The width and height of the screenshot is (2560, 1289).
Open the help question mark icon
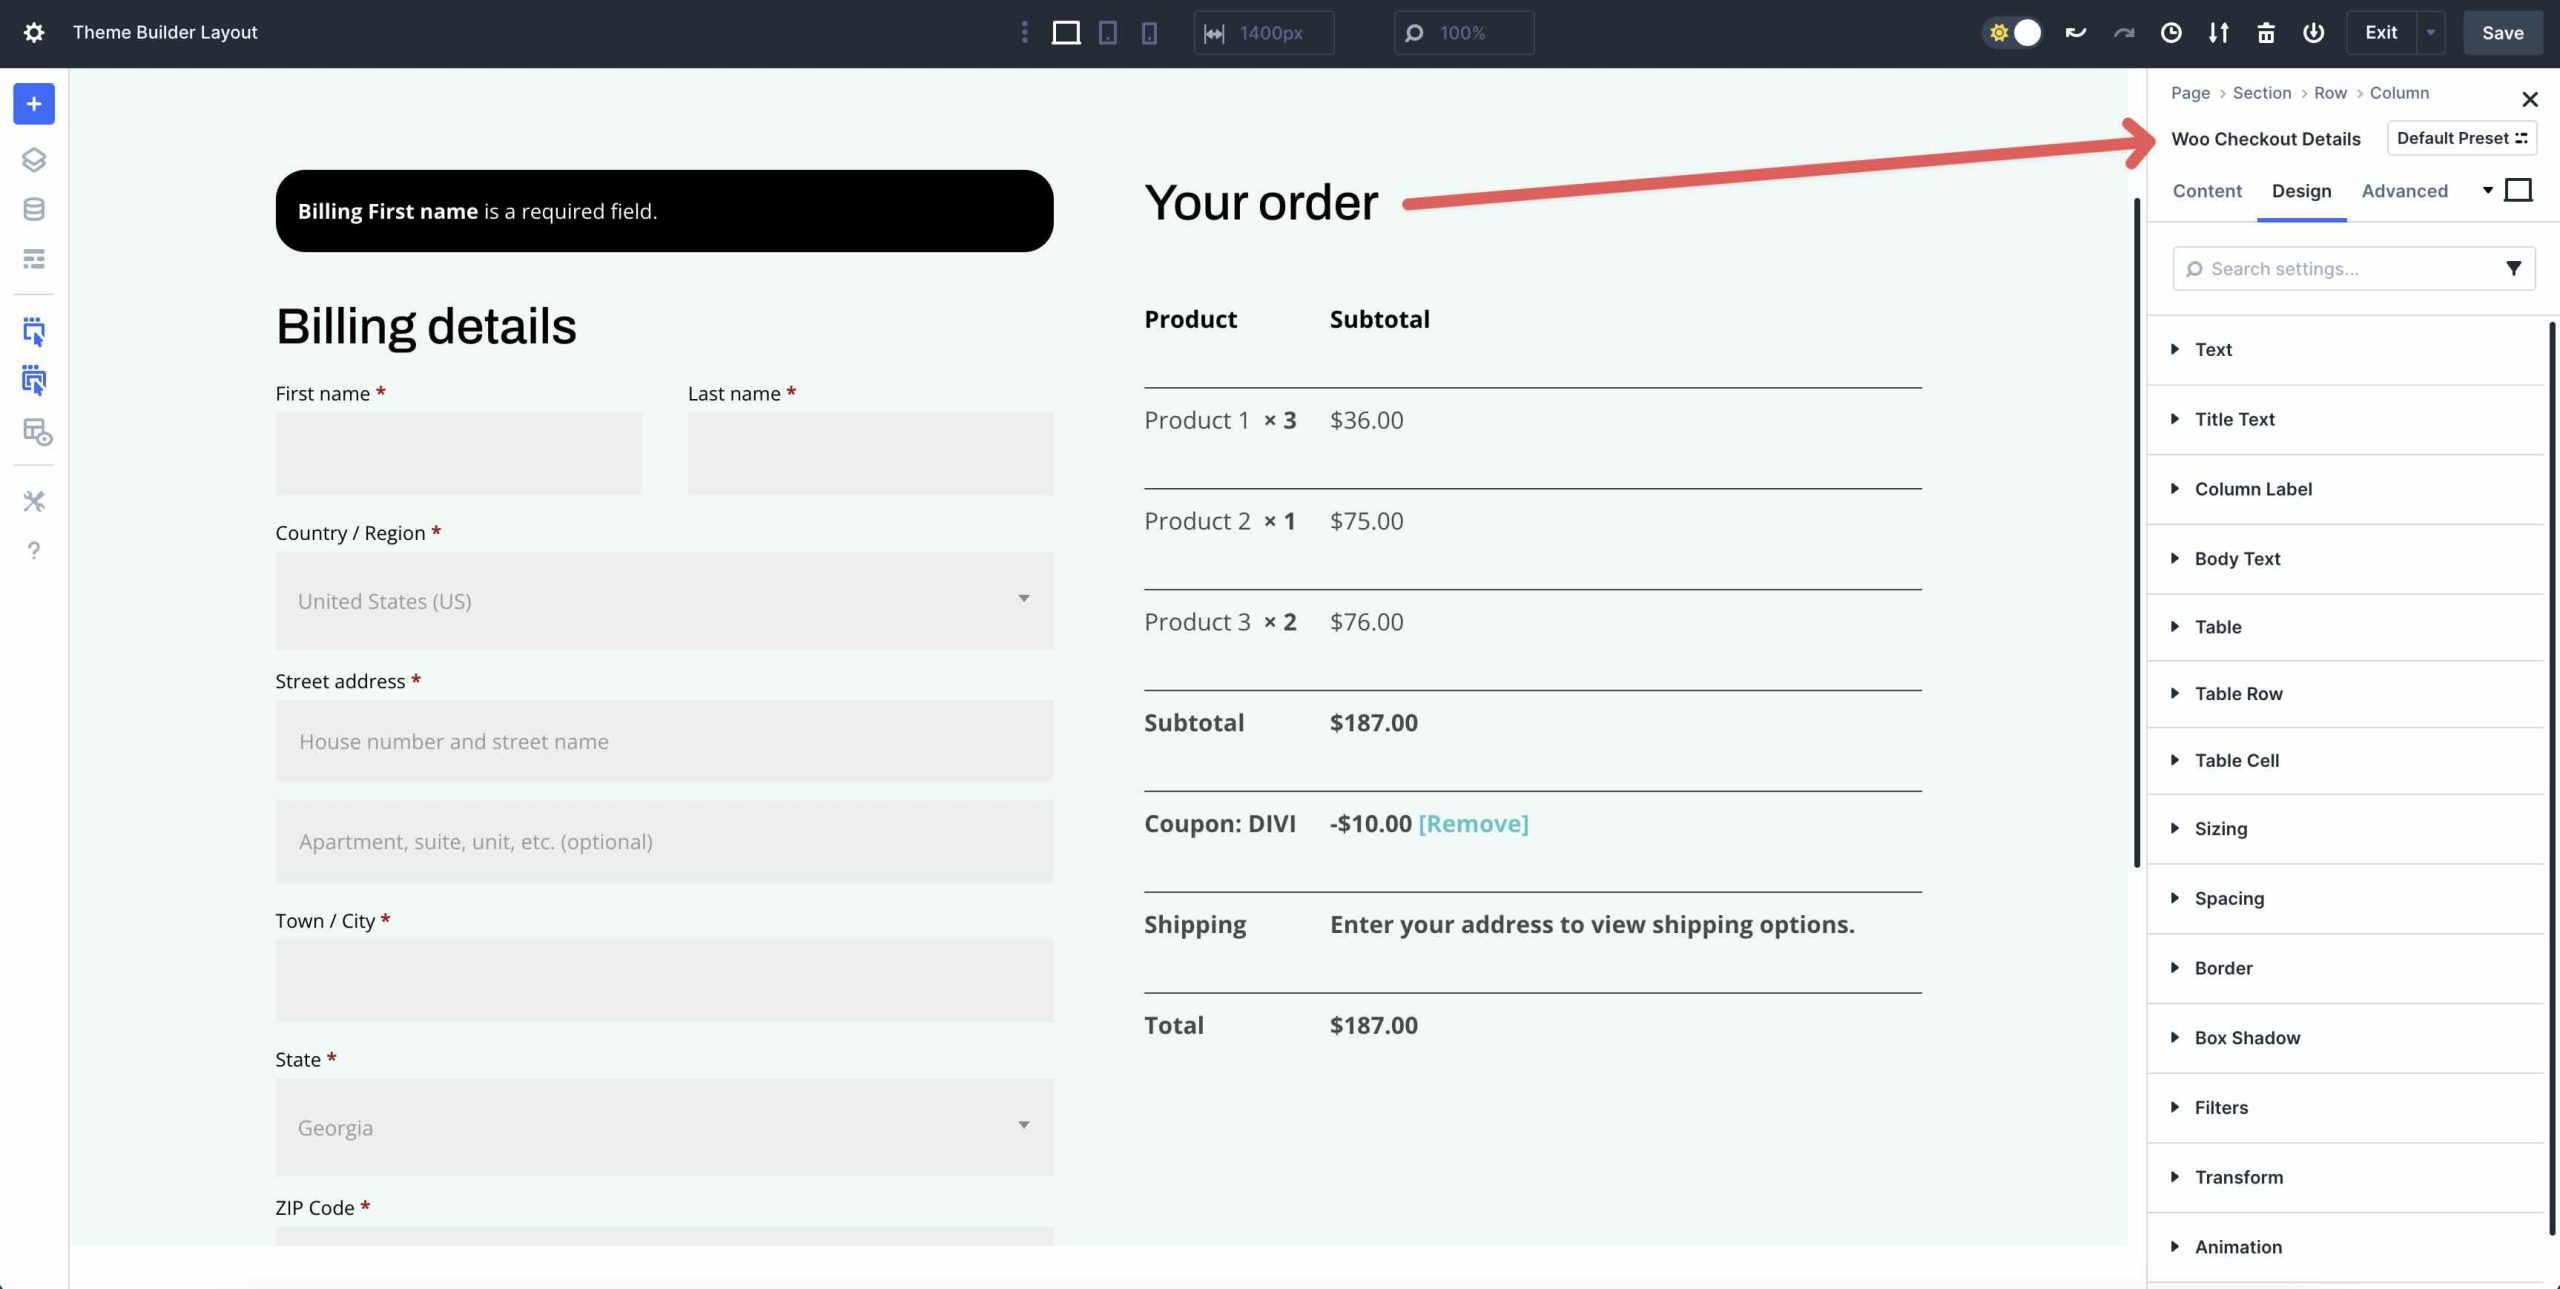pos(34,550)
